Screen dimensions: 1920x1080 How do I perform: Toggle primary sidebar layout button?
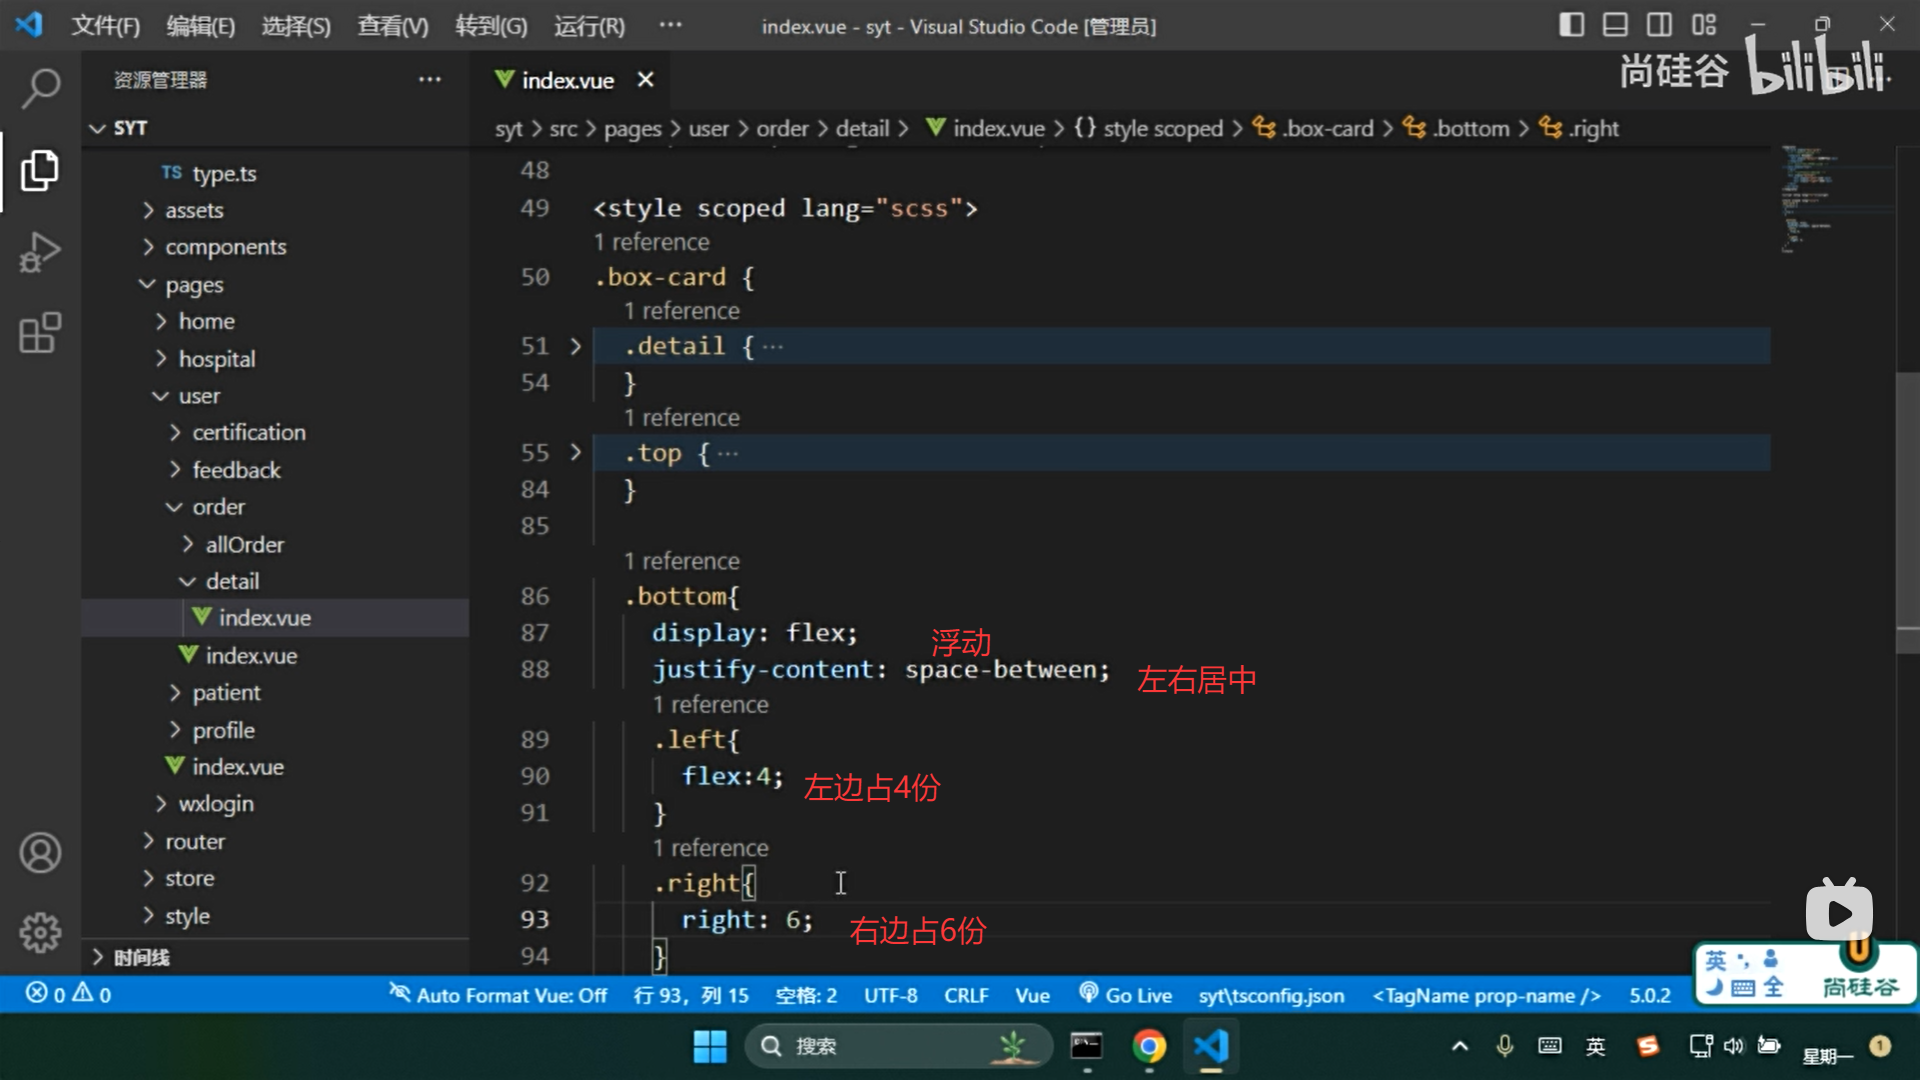(1571, 25)
